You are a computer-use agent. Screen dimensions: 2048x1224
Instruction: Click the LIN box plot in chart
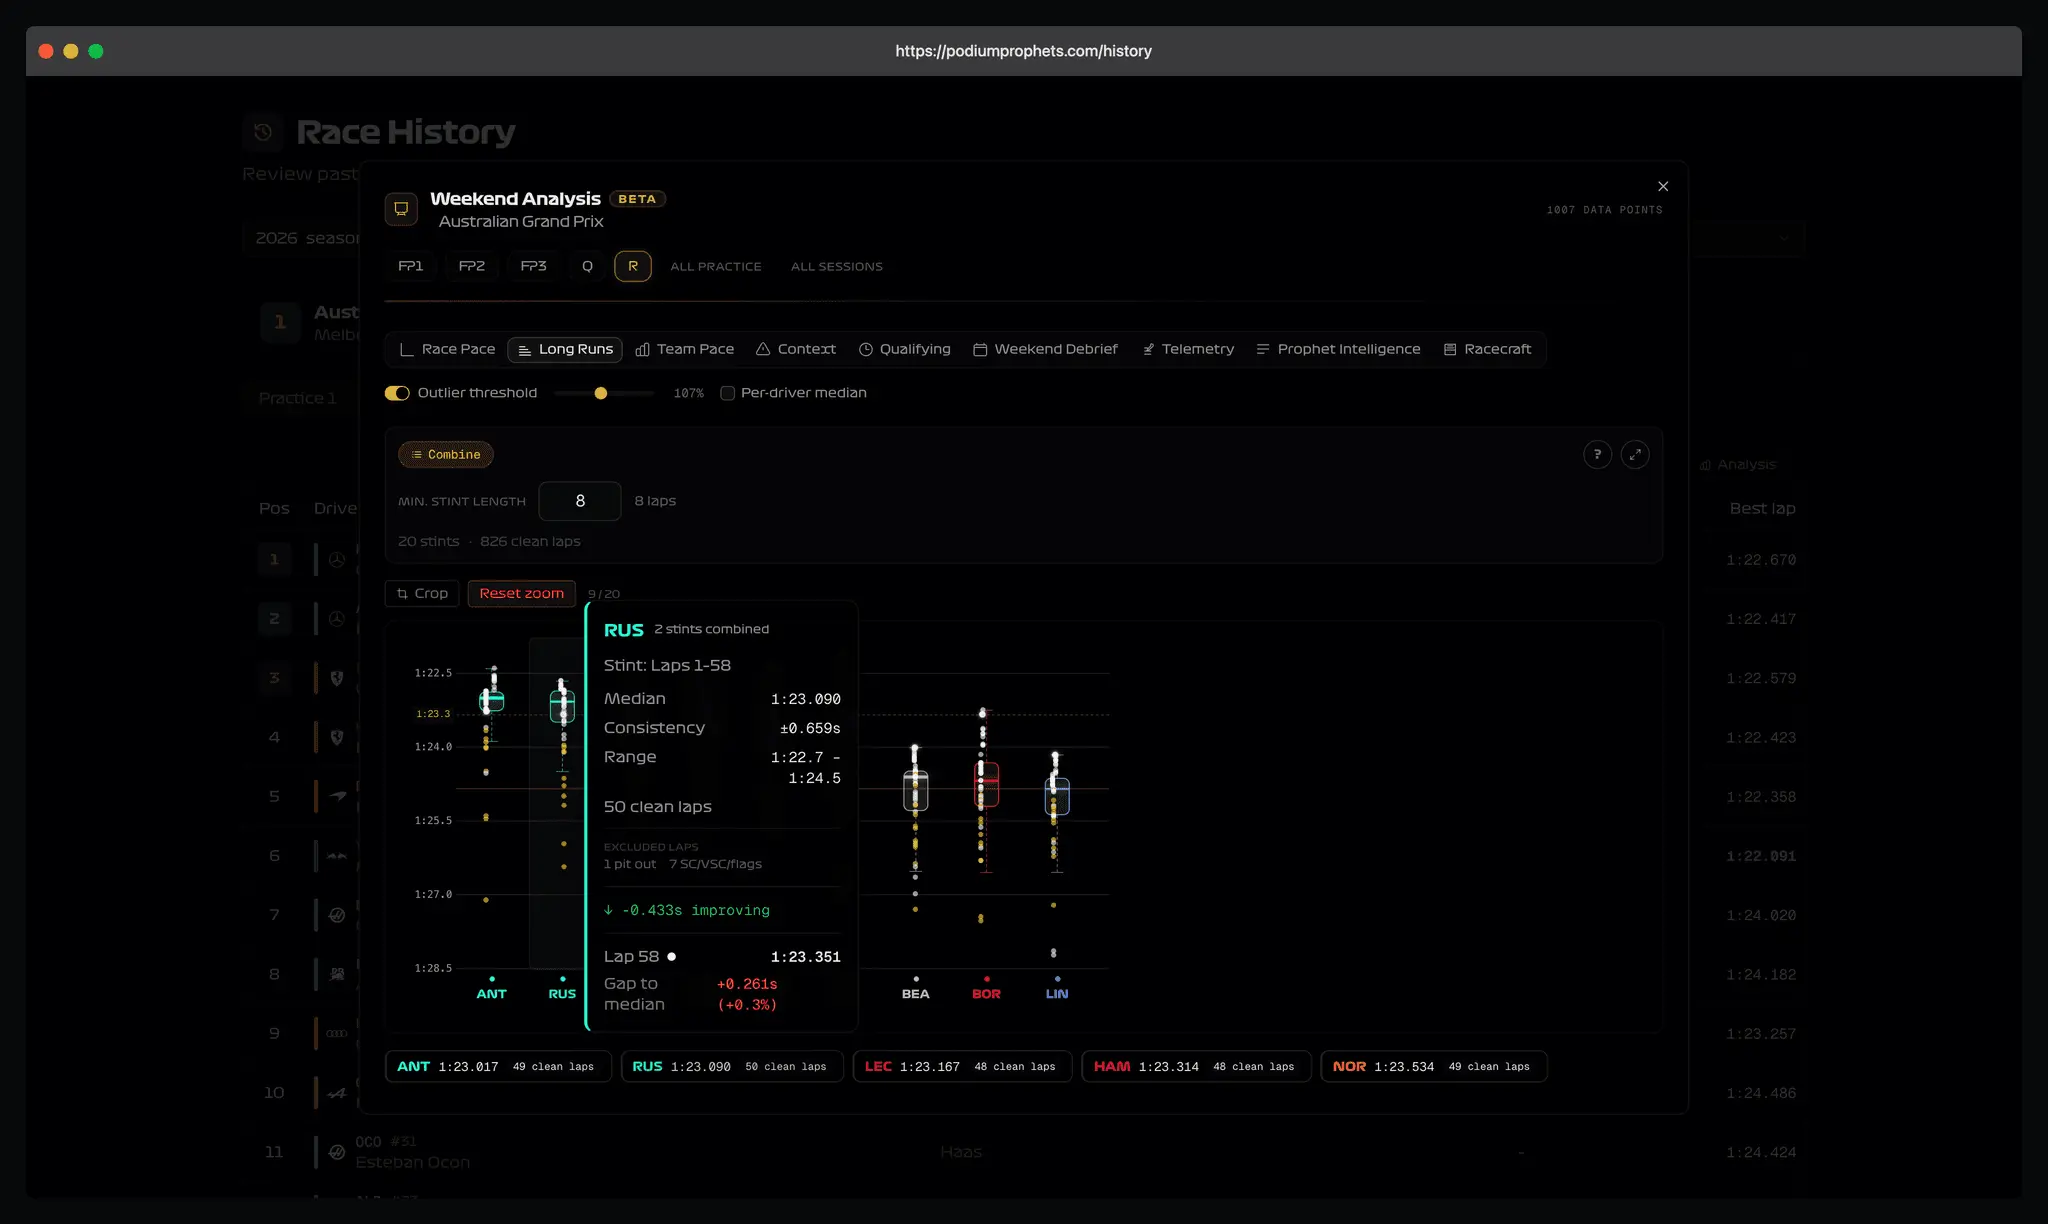[1057, 796]
